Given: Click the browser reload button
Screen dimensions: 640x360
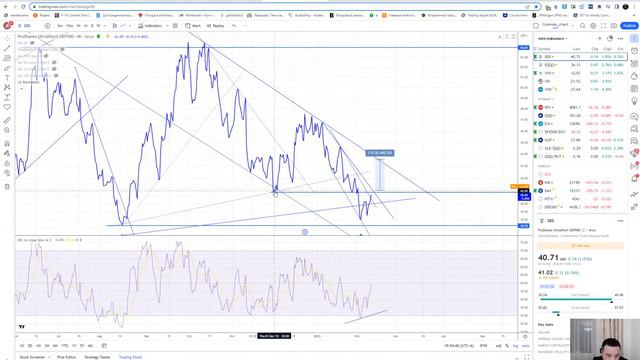Looking at the screenshot, I should [x=23, y=7].
